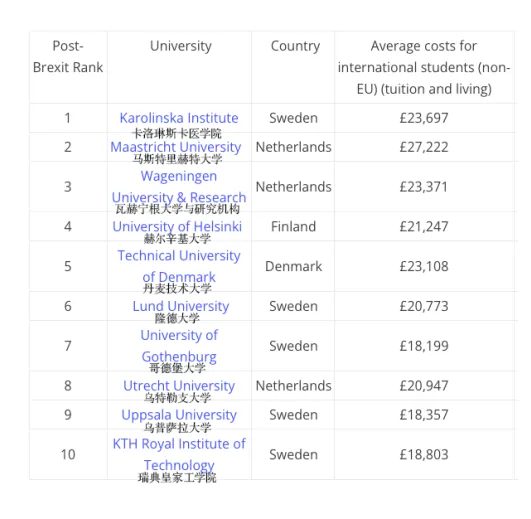Image resolution: width=531 pixels, height=519 pixels.
Task: Click the £27,222 cost cell
Action: (424, 147)
